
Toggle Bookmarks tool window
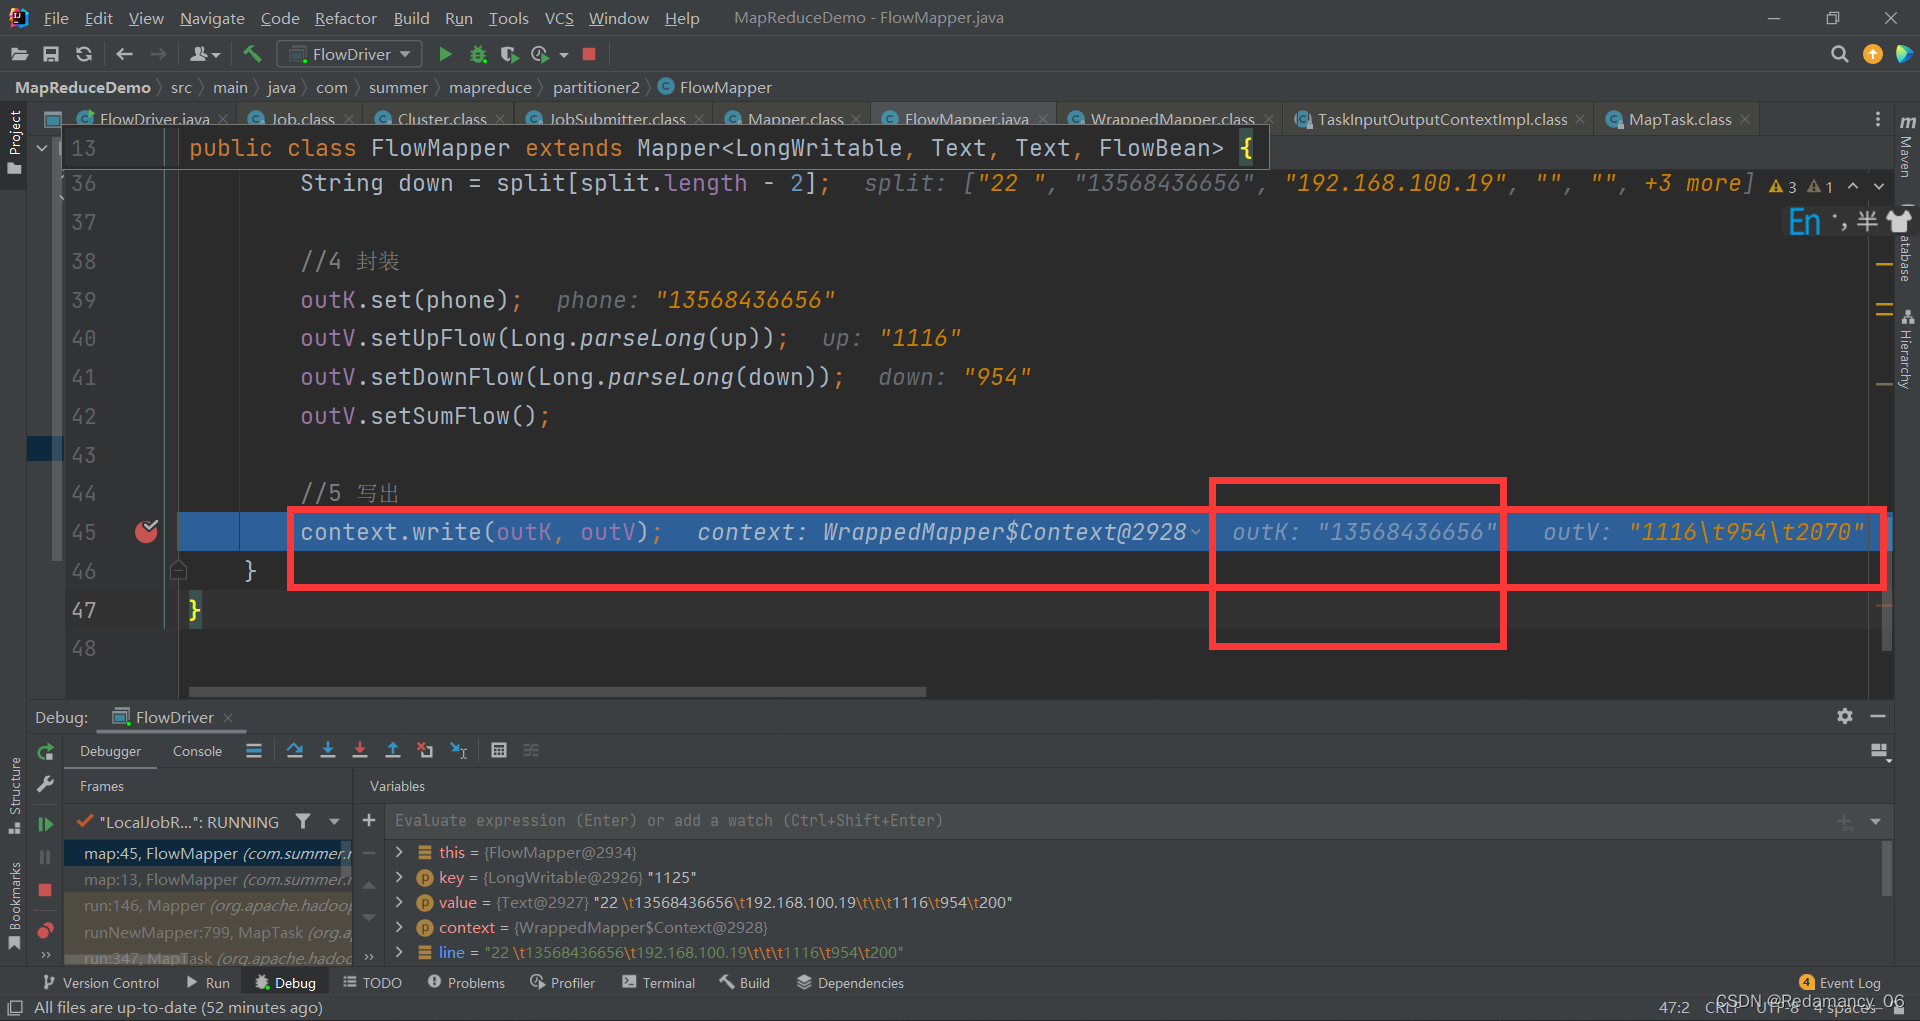(x=14, y=906)
